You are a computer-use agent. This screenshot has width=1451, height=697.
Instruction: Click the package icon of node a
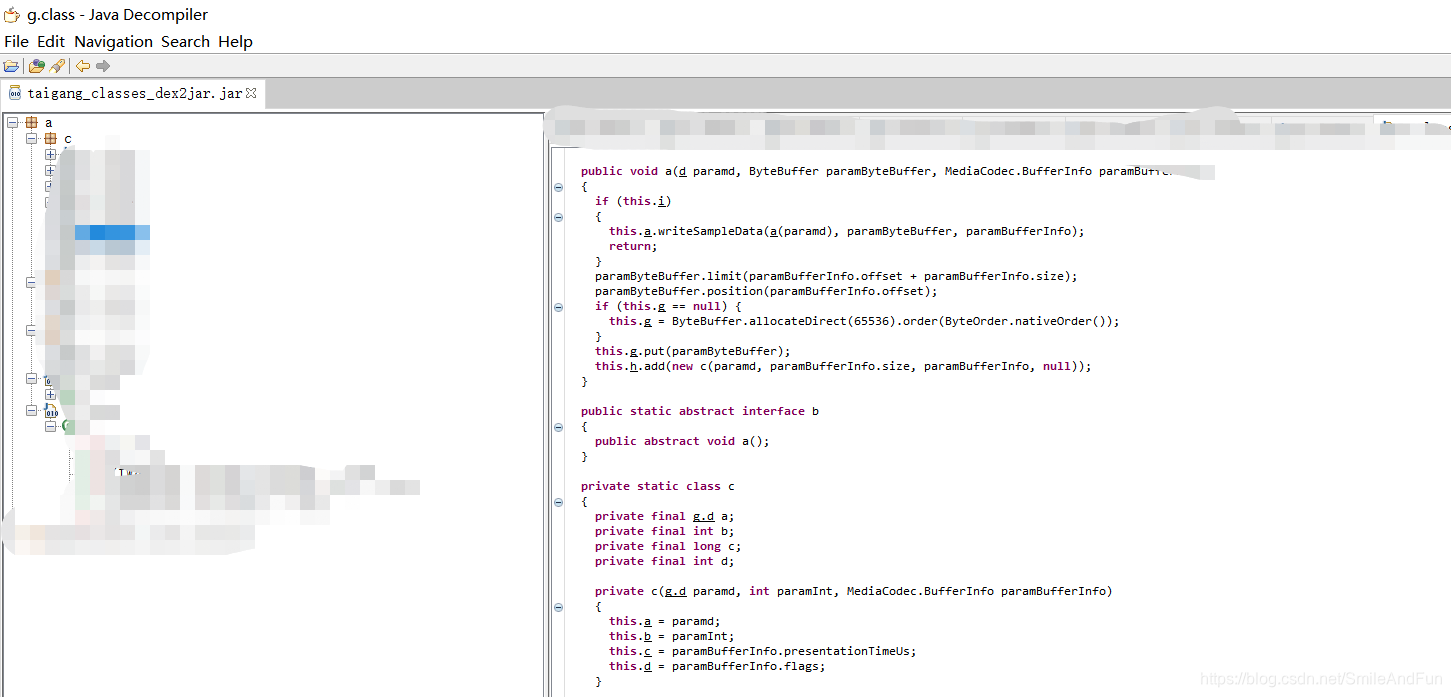[31, 123]
